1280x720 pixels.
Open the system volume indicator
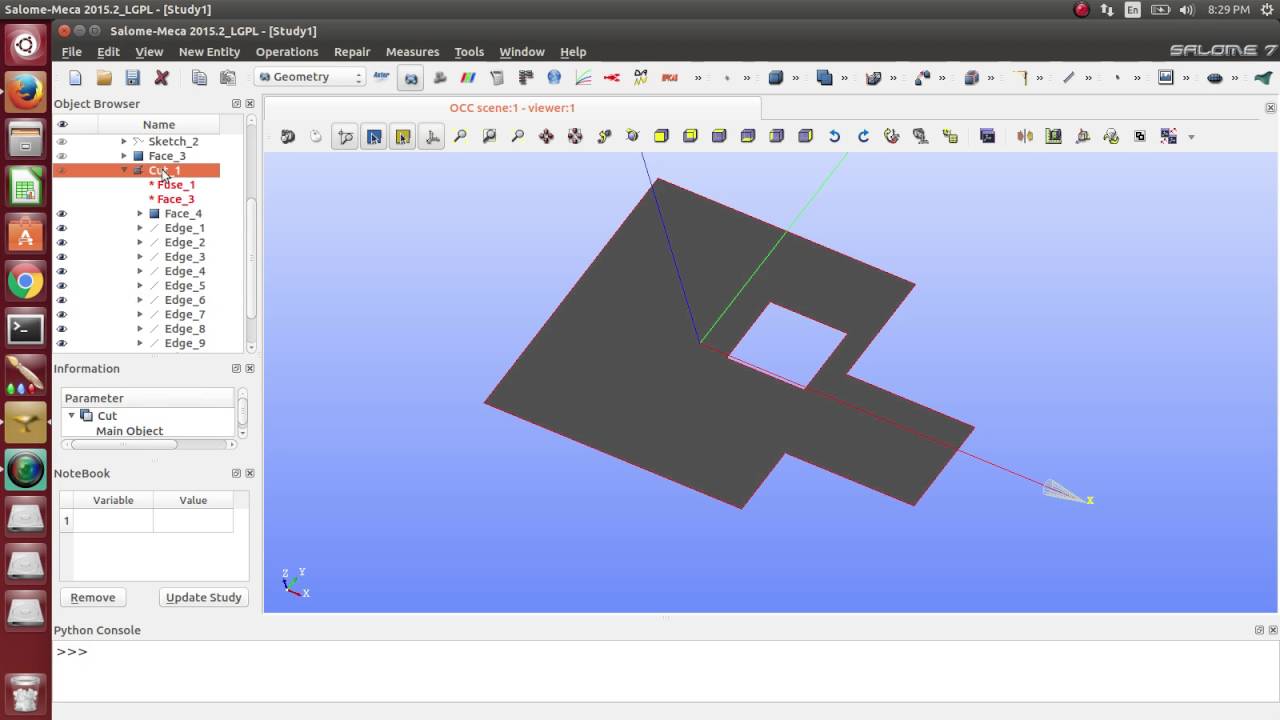1186,10
